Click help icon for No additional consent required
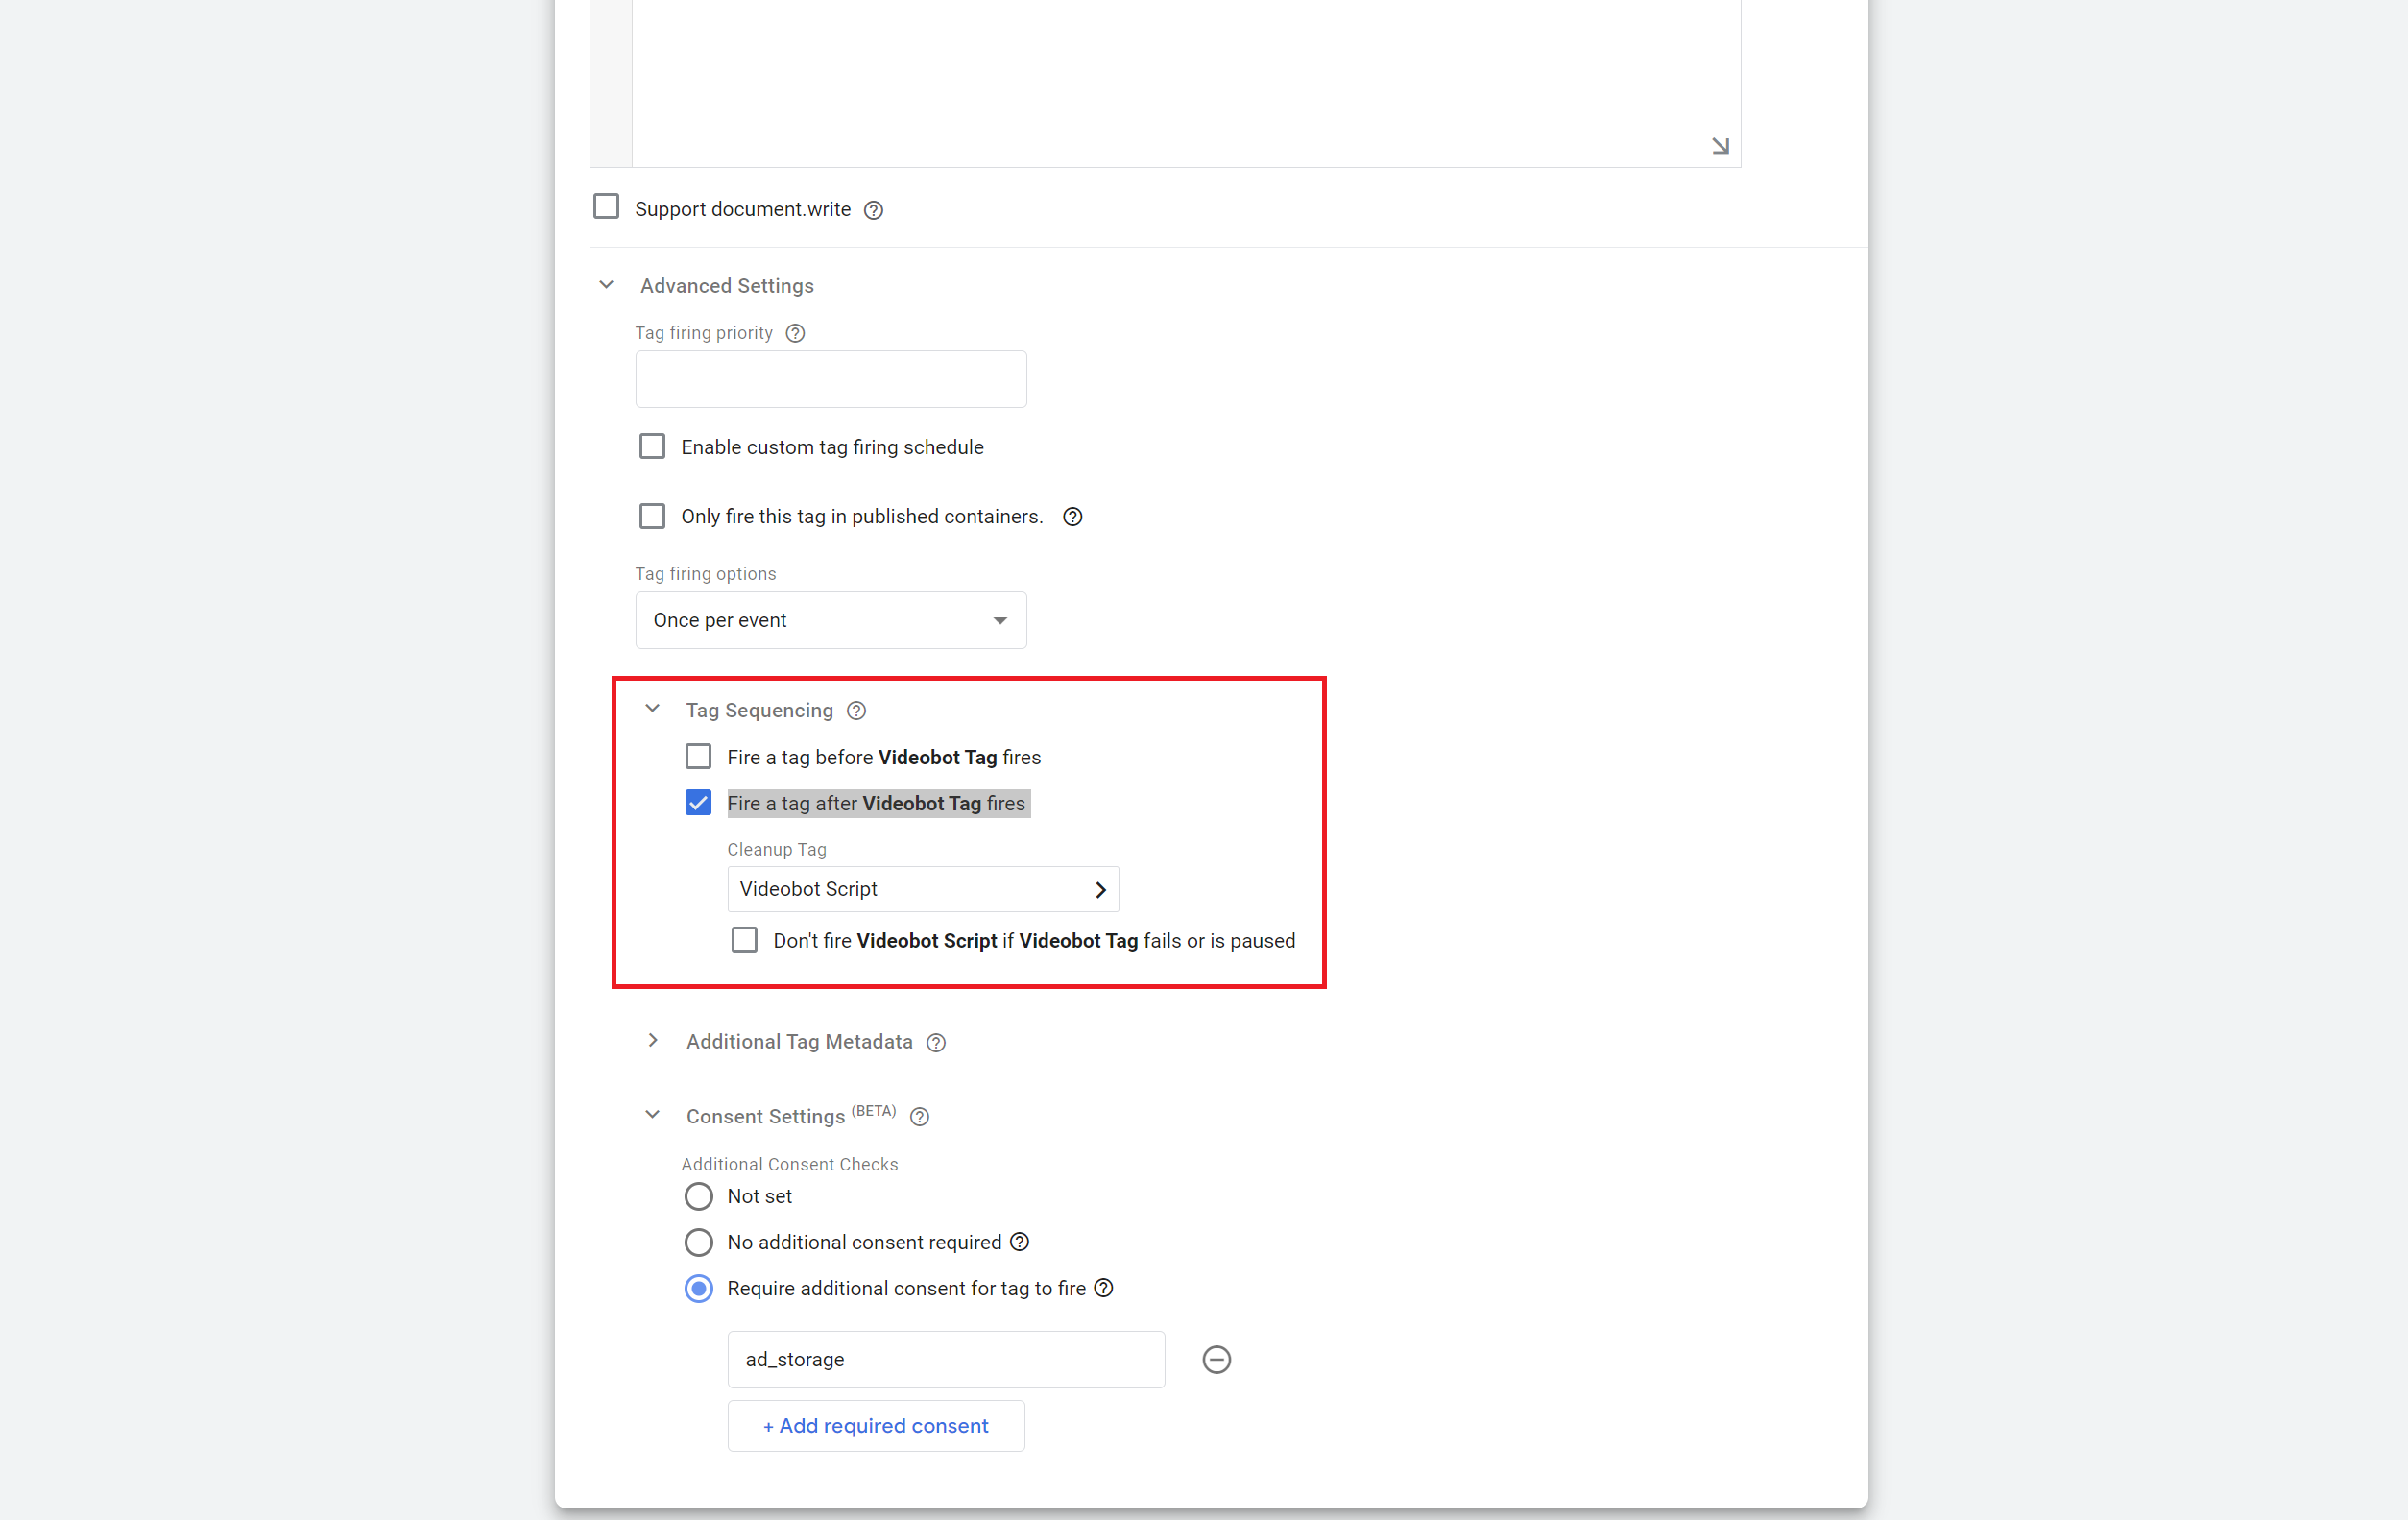 coord(1019,1242)
